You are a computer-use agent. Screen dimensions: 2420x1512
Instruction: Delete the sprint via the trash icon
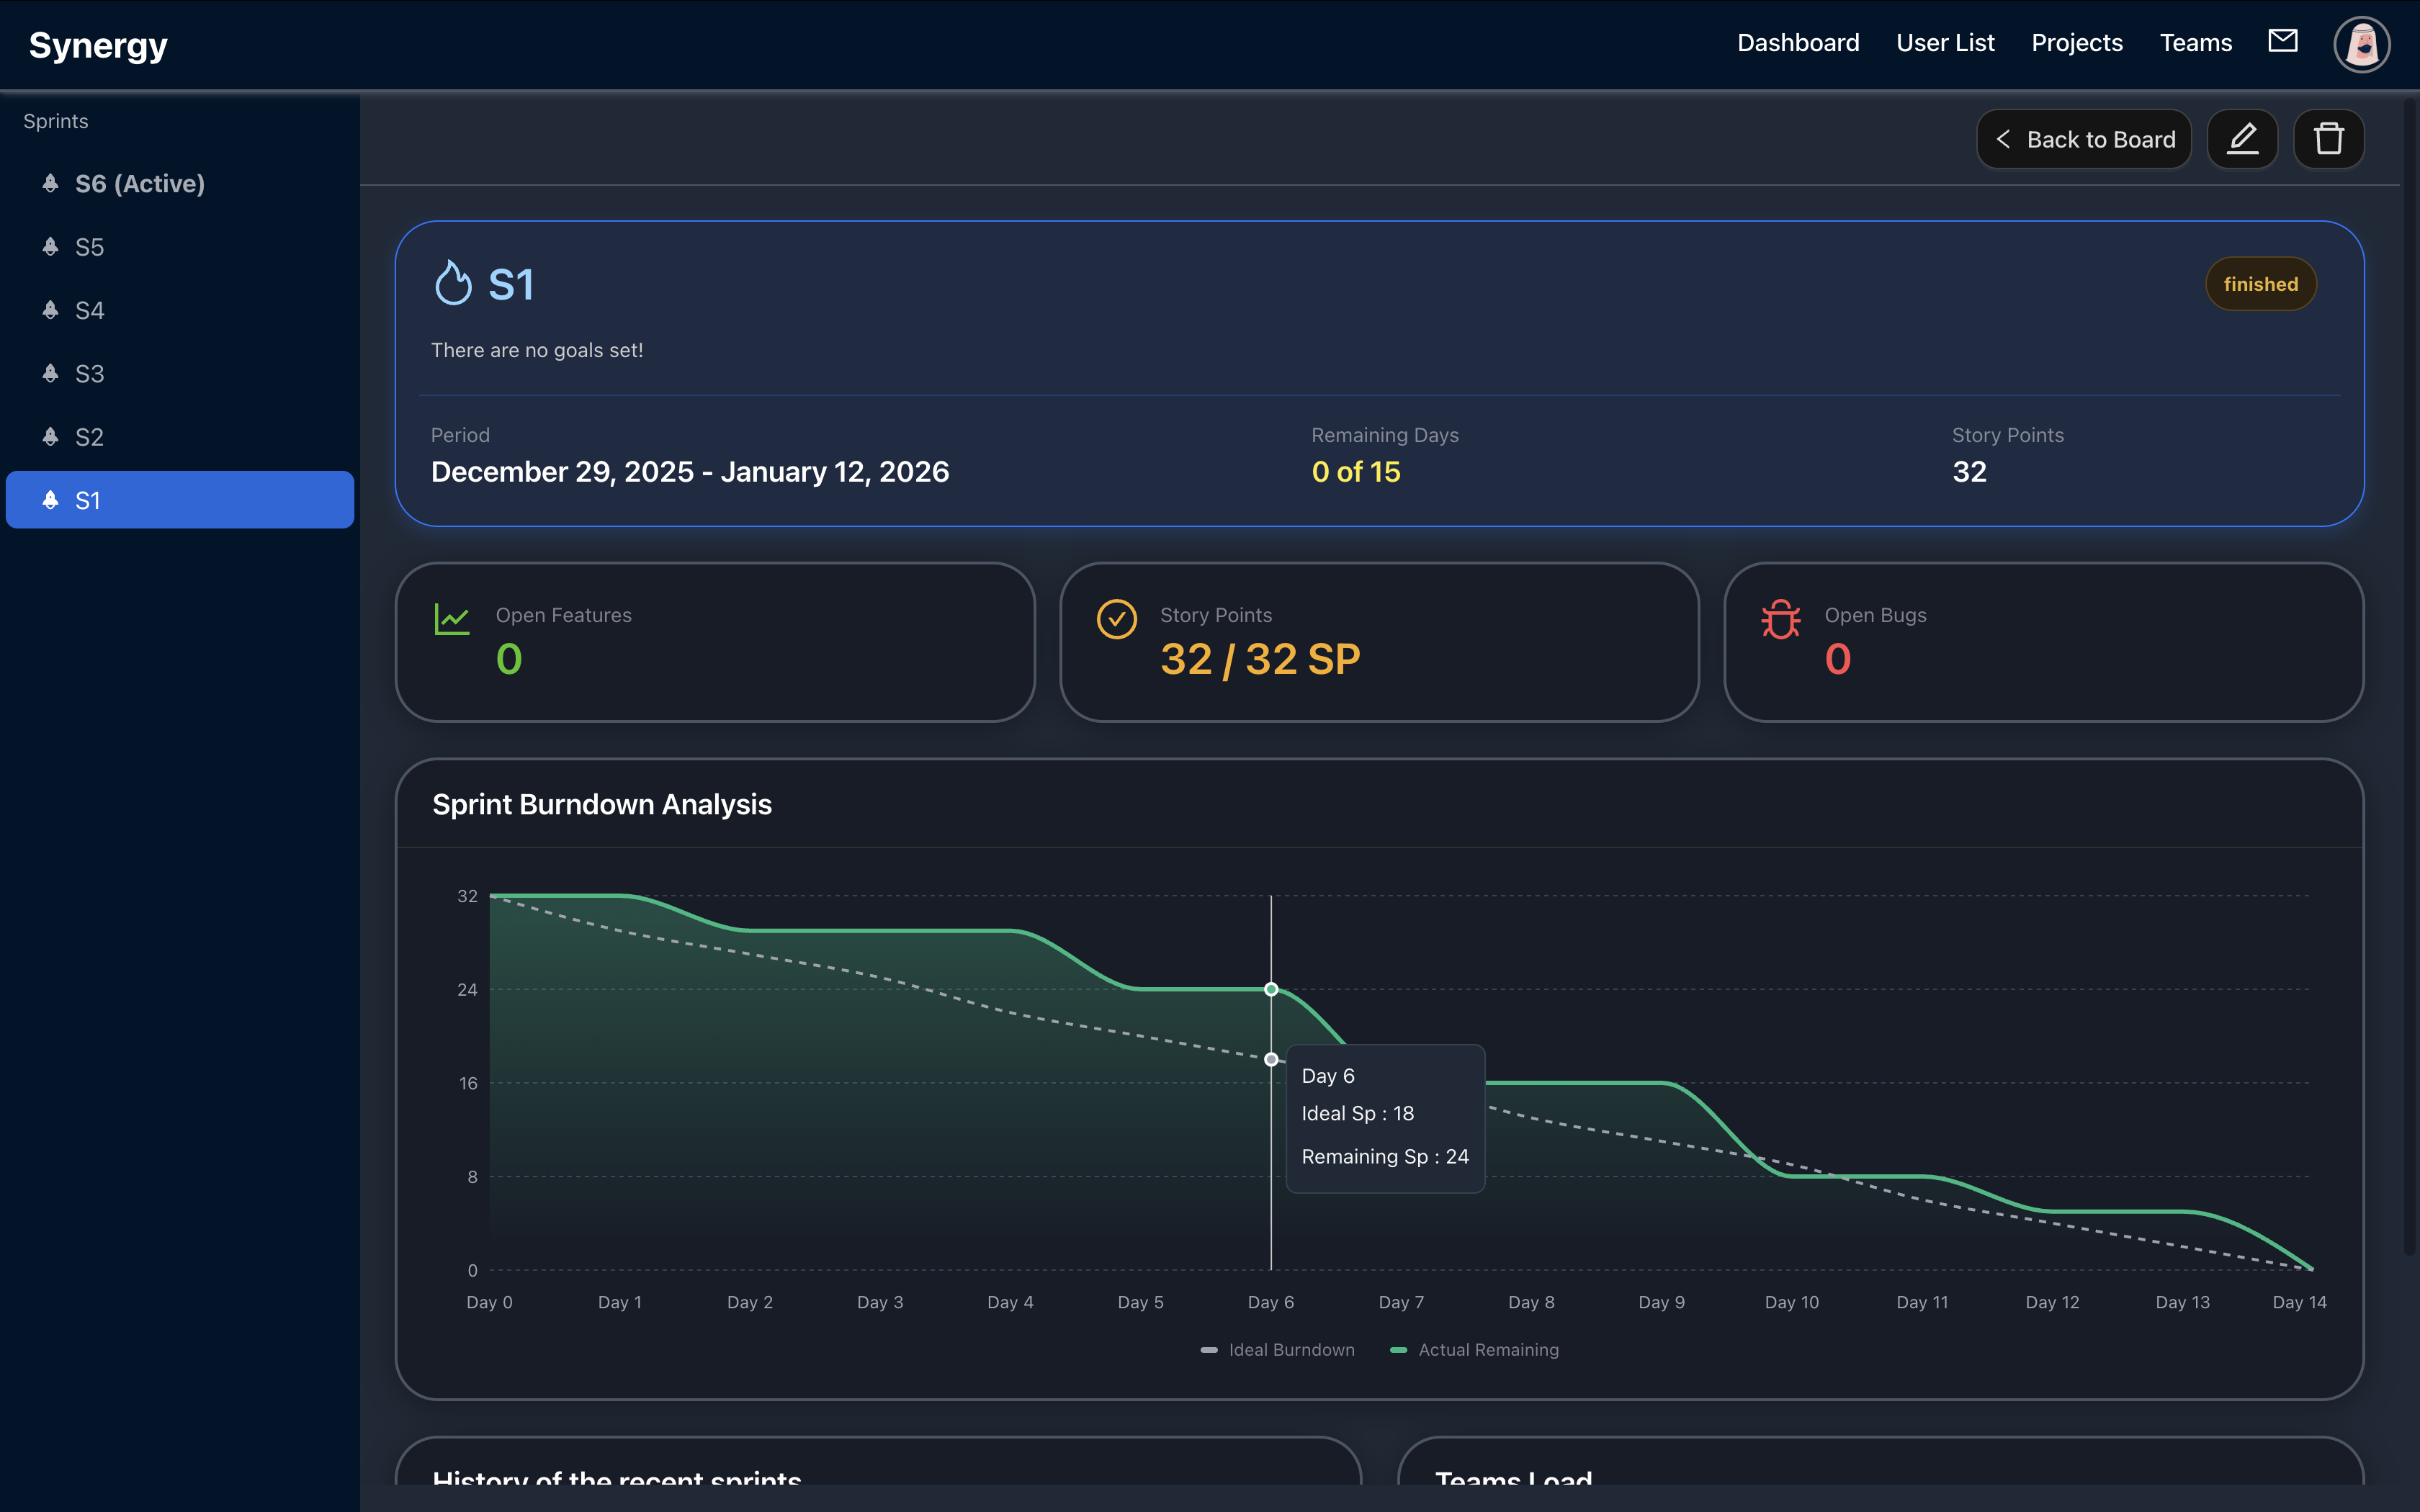[2329, 139]
